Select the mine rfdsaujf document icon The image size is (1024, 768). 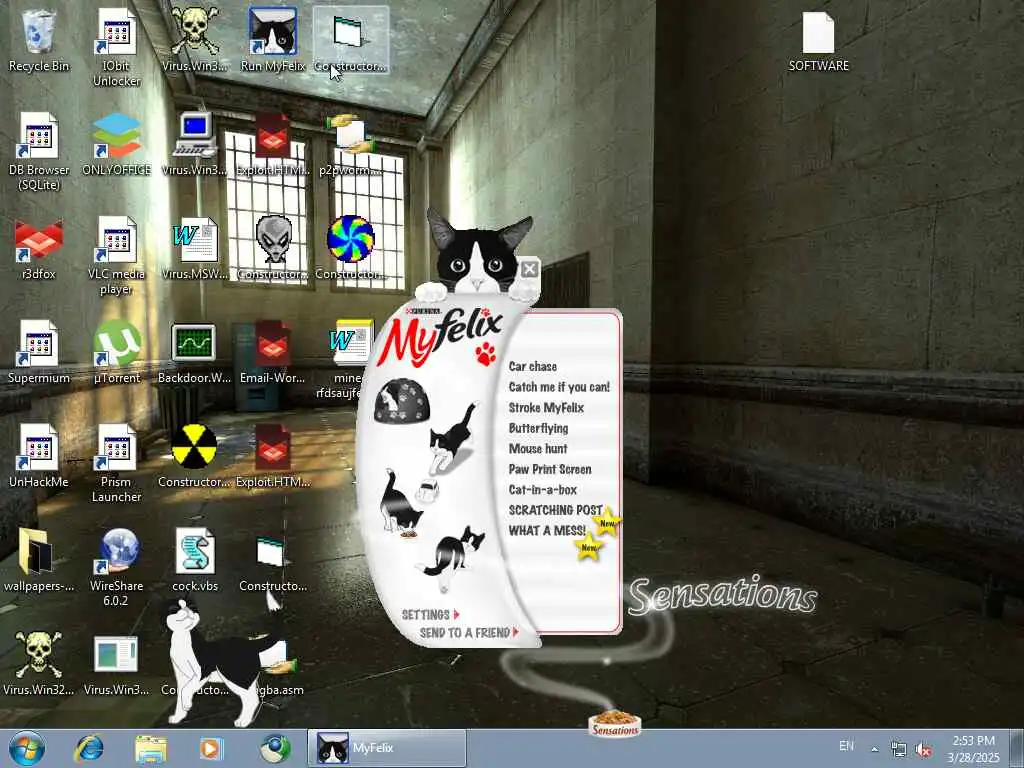[x=346, y=359]
